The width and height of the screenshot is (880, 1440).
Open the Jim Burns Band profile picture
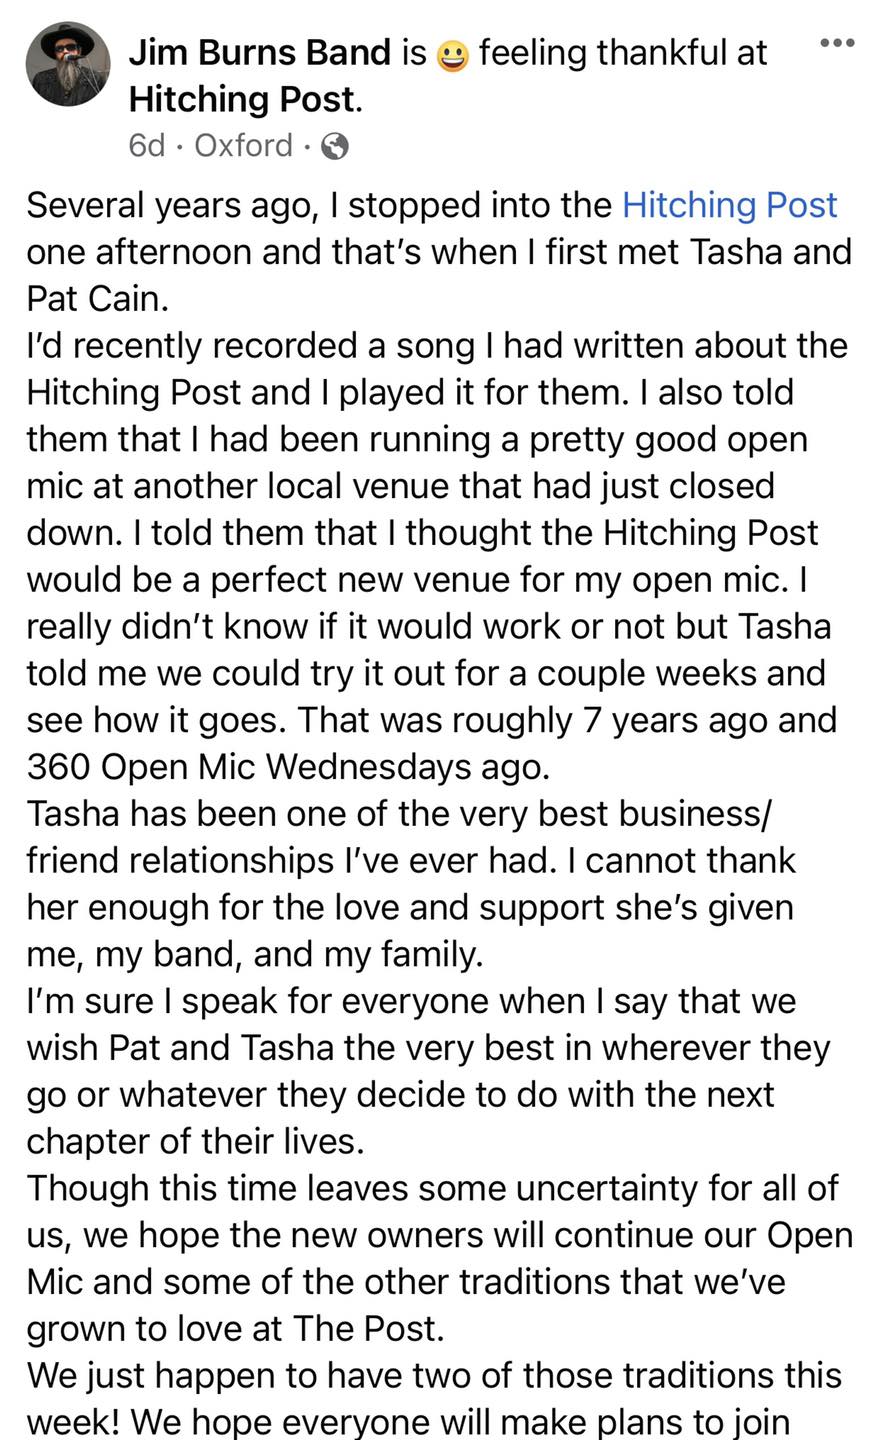pos(68,65)
